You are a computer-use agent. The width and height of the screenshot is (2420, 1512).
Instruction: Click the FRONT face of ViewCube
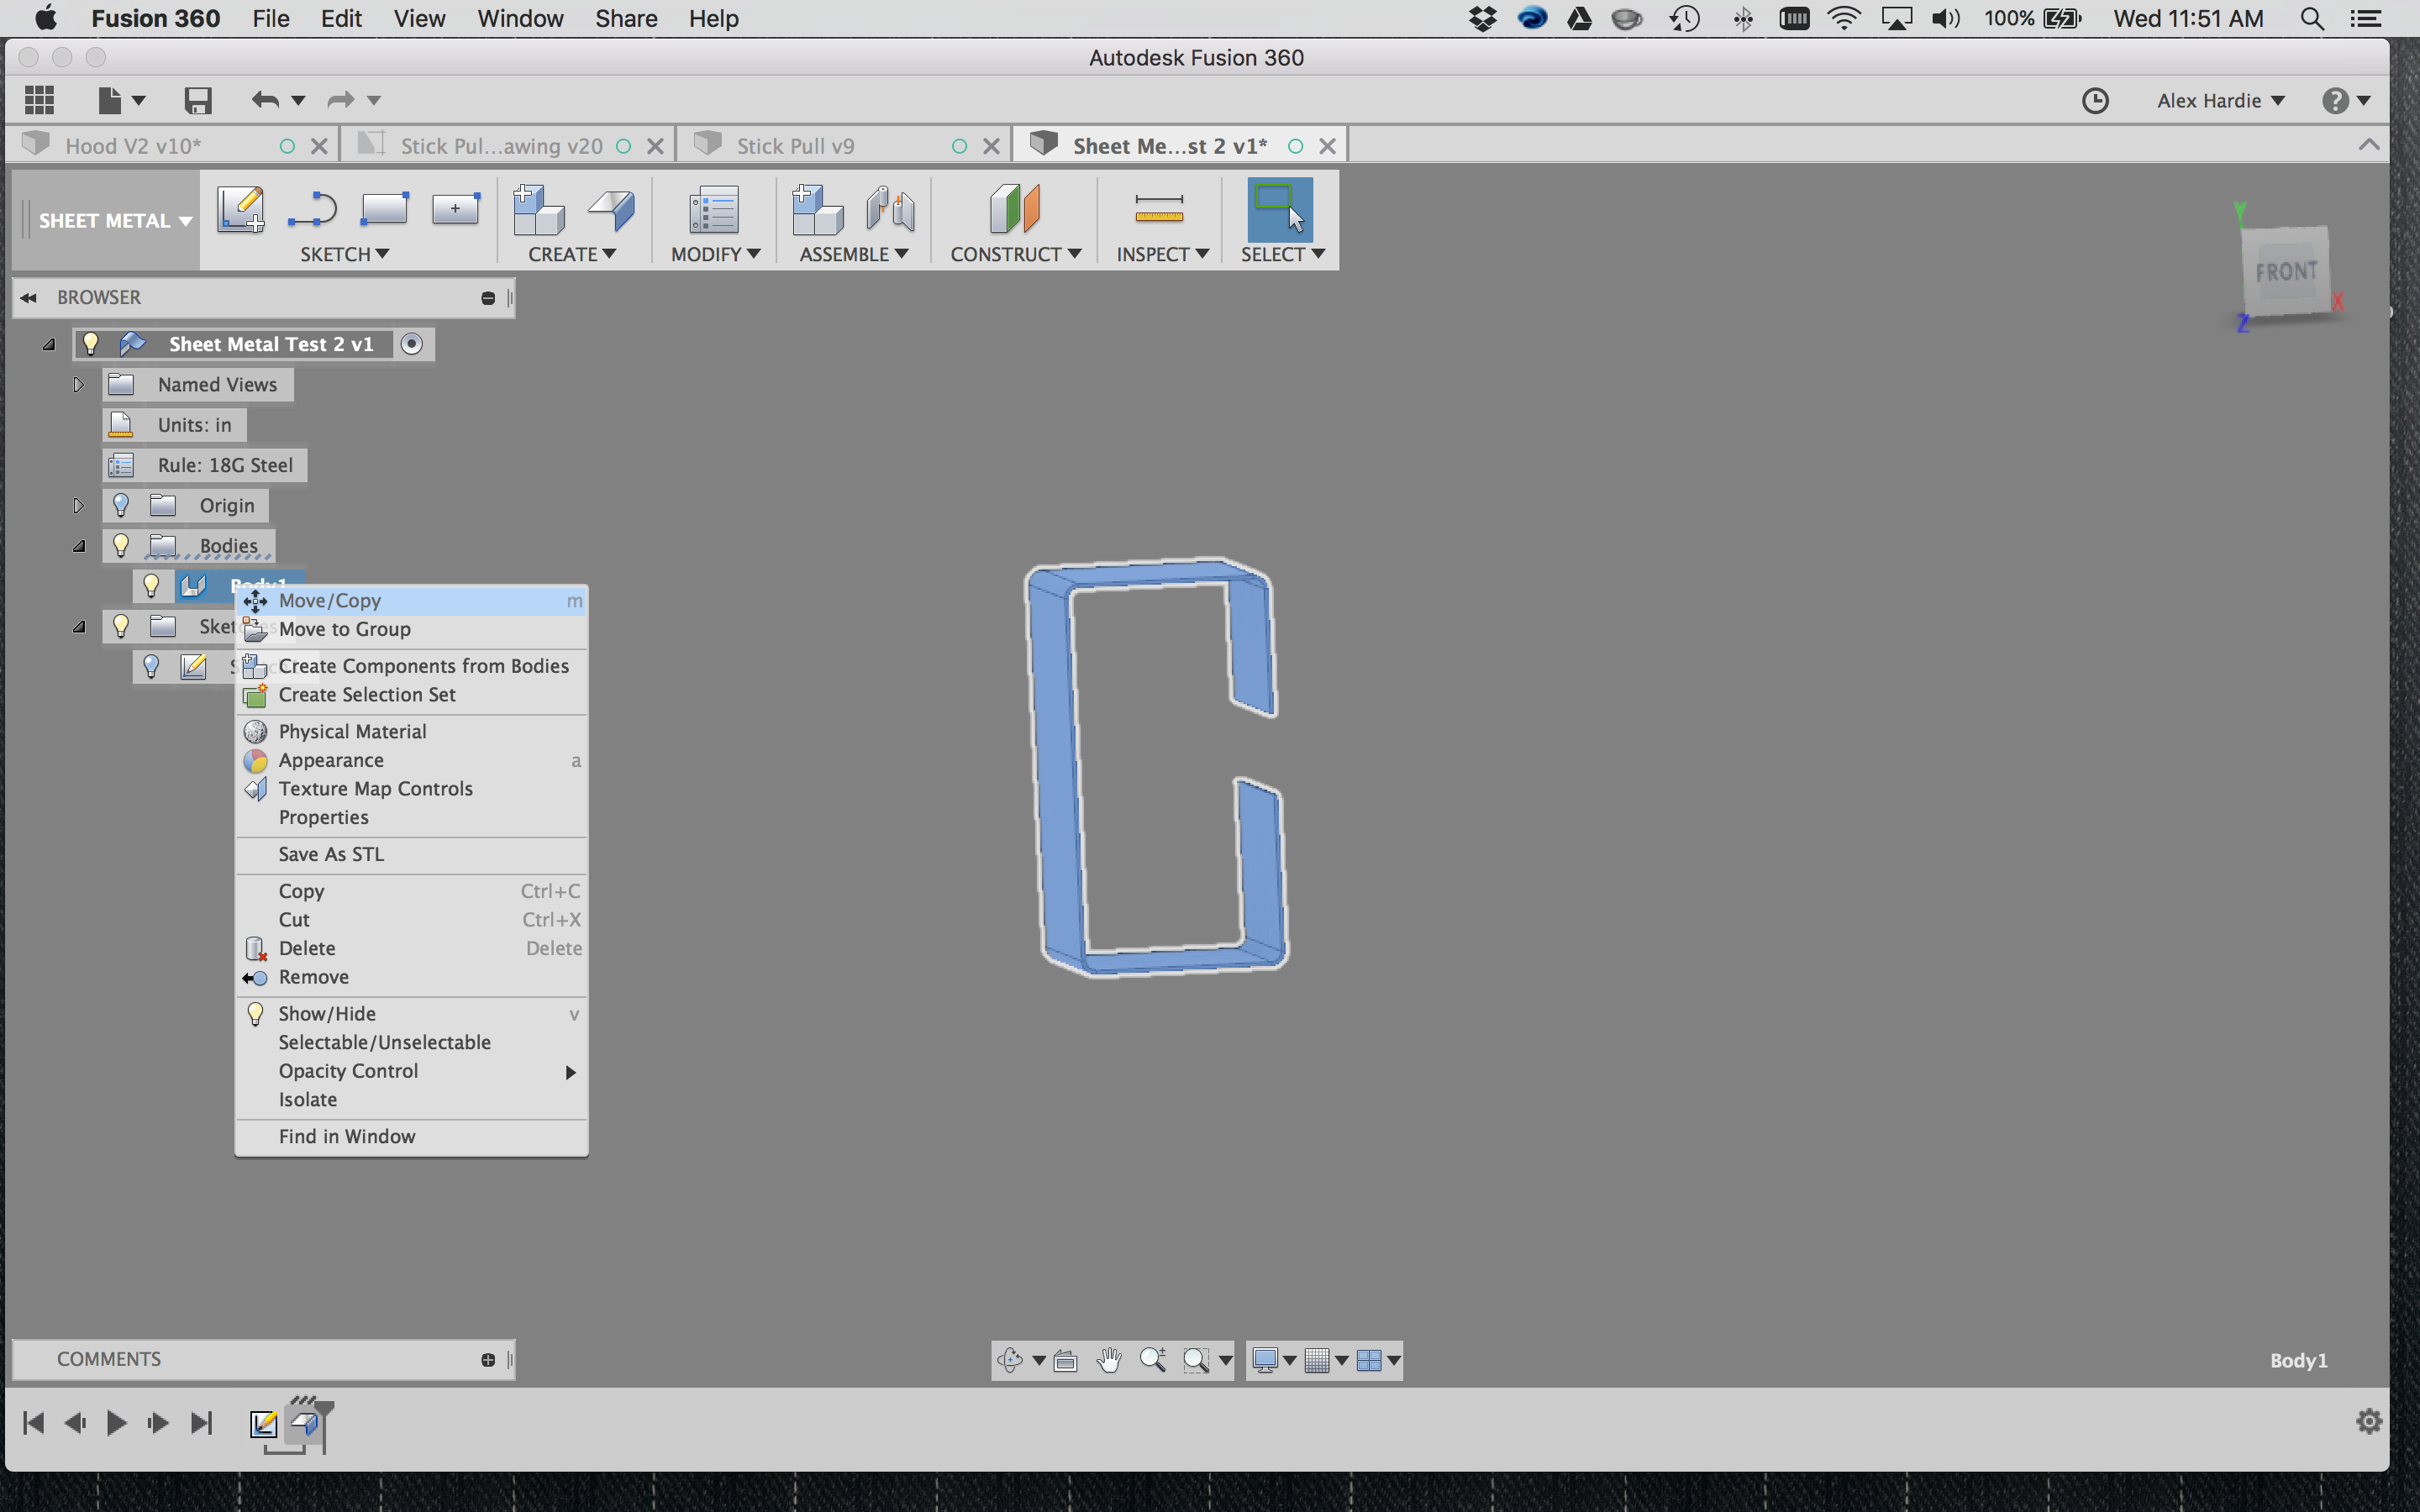[x=2286, y=271]
